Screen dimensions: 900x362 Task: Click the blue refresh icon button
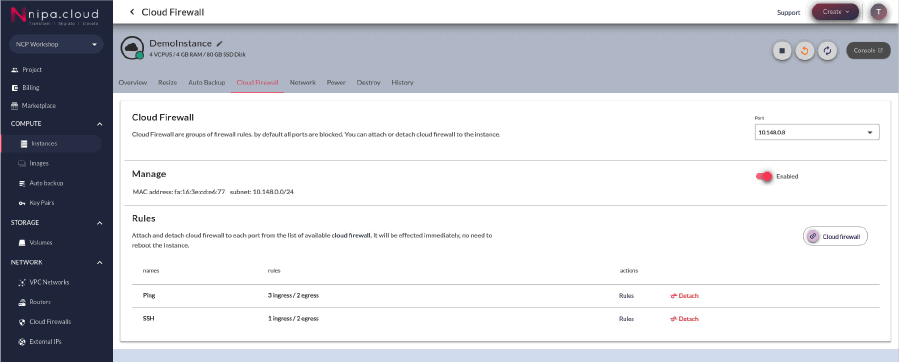coord(827,50)
